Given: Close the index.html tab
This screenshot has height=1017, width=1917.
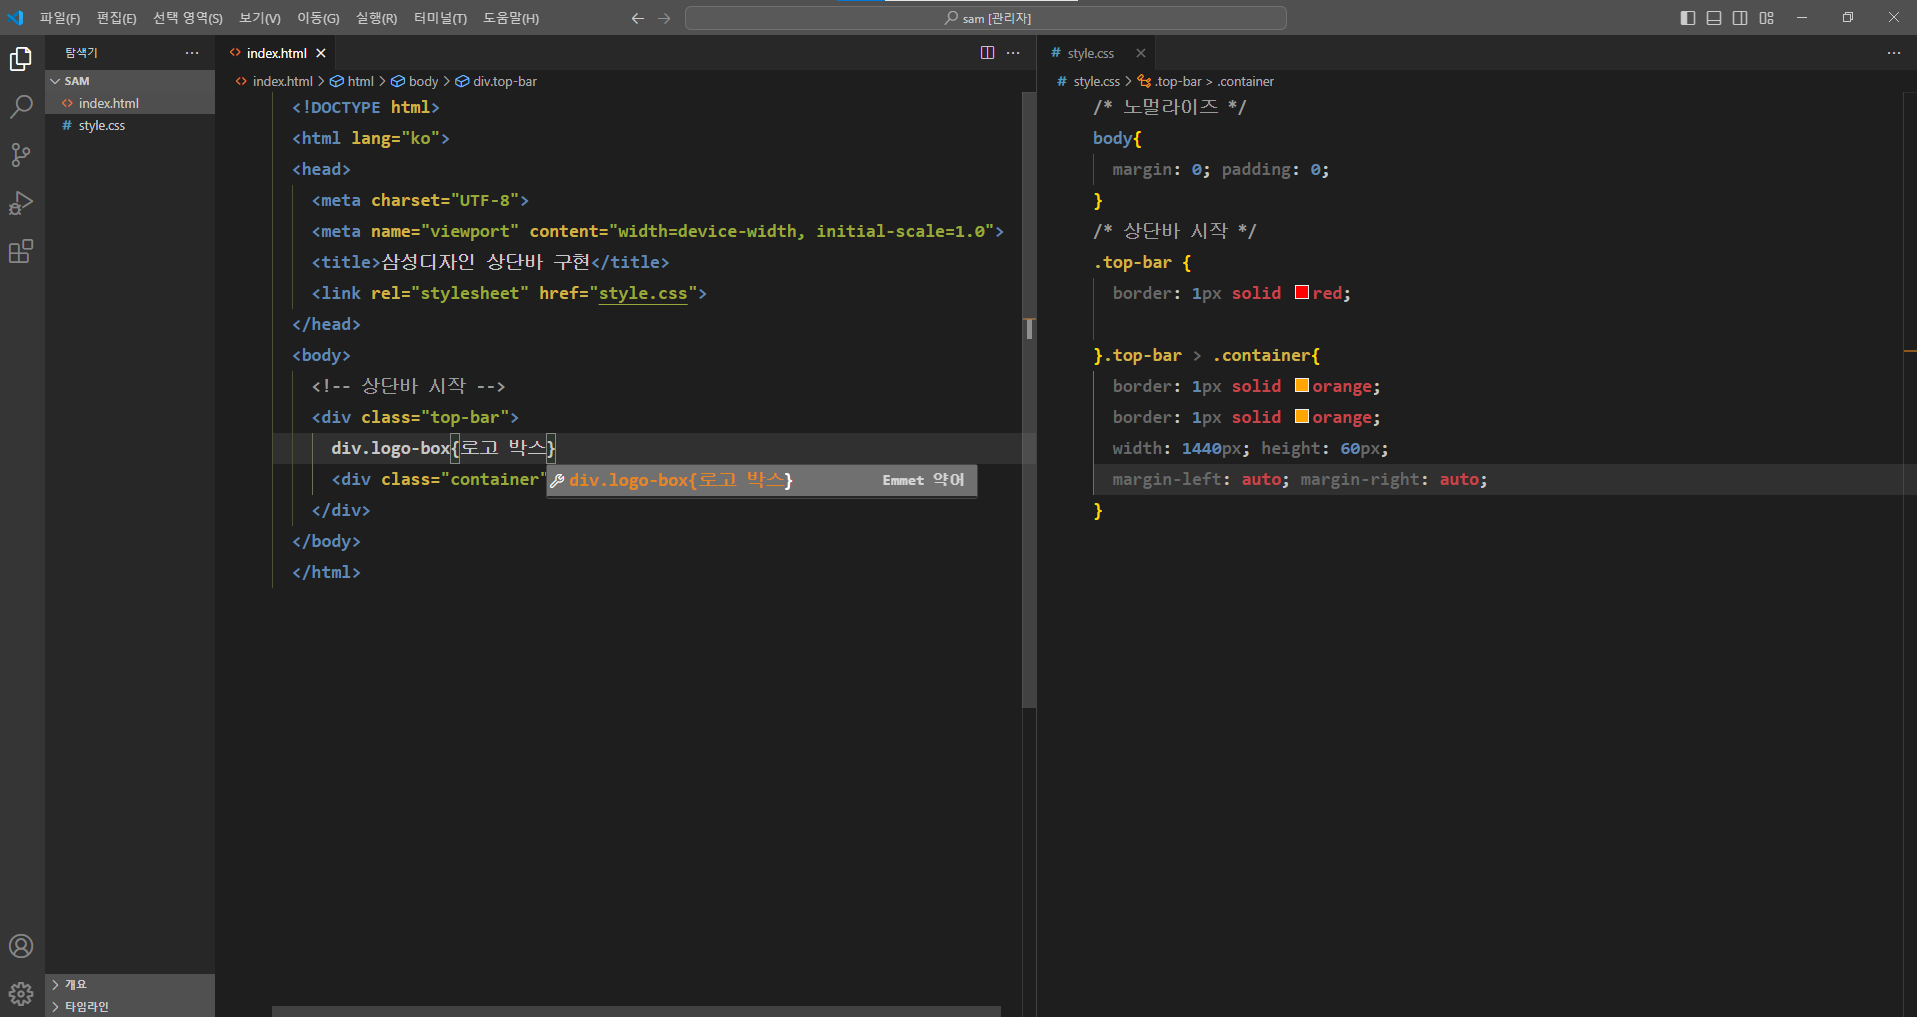Looking at the screenshot, I should pos(321,53).
